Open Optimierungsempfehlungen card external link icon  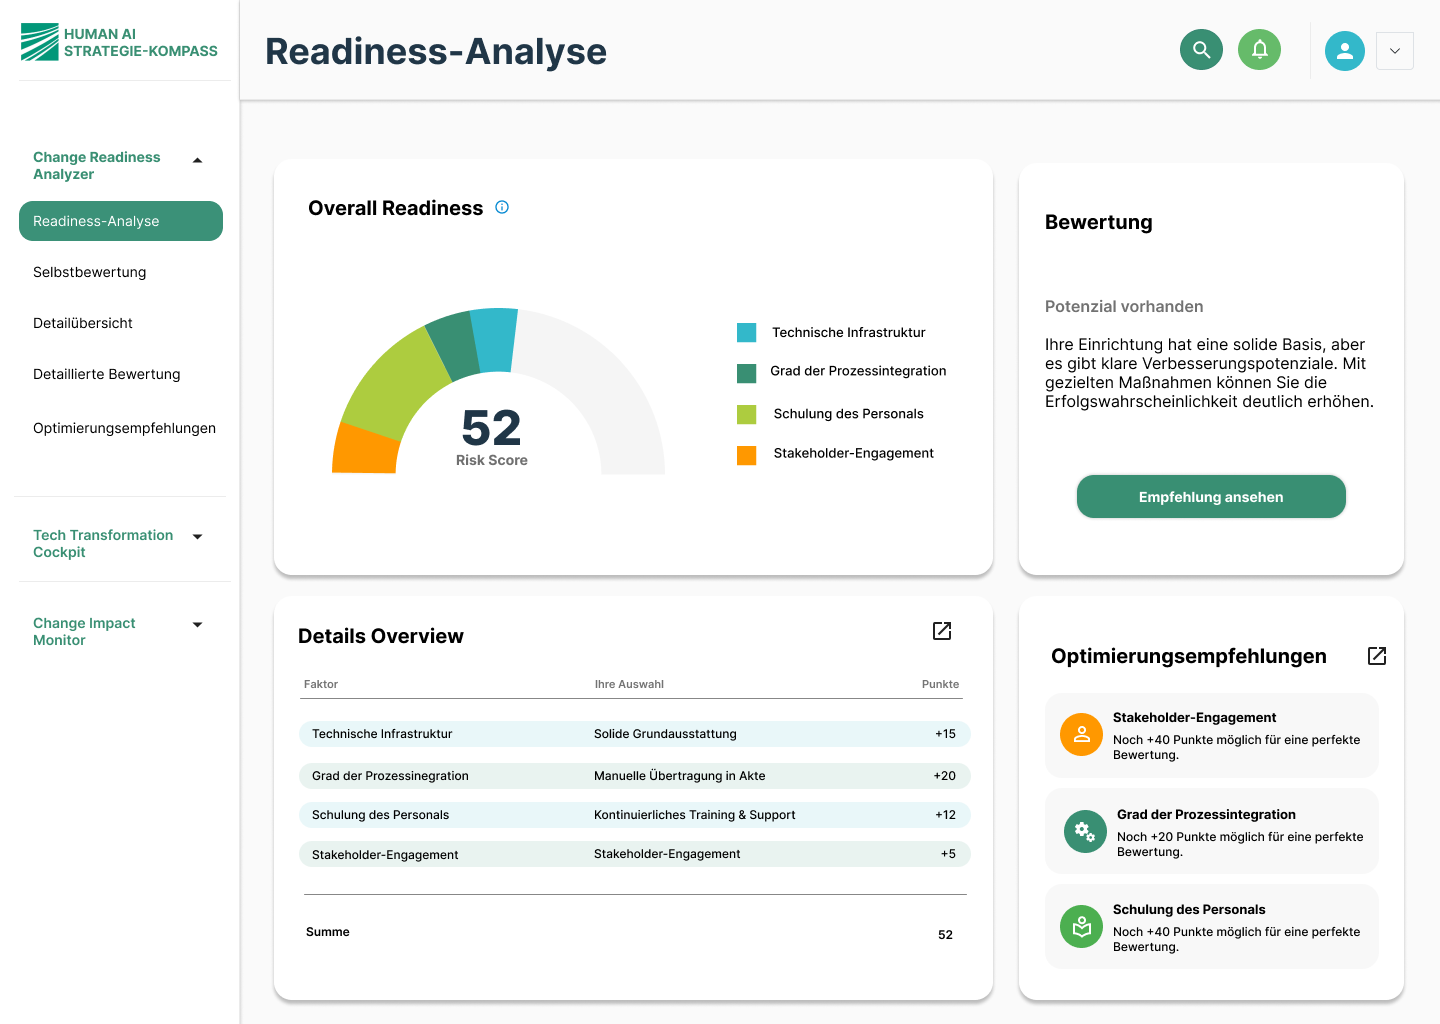1376,656
